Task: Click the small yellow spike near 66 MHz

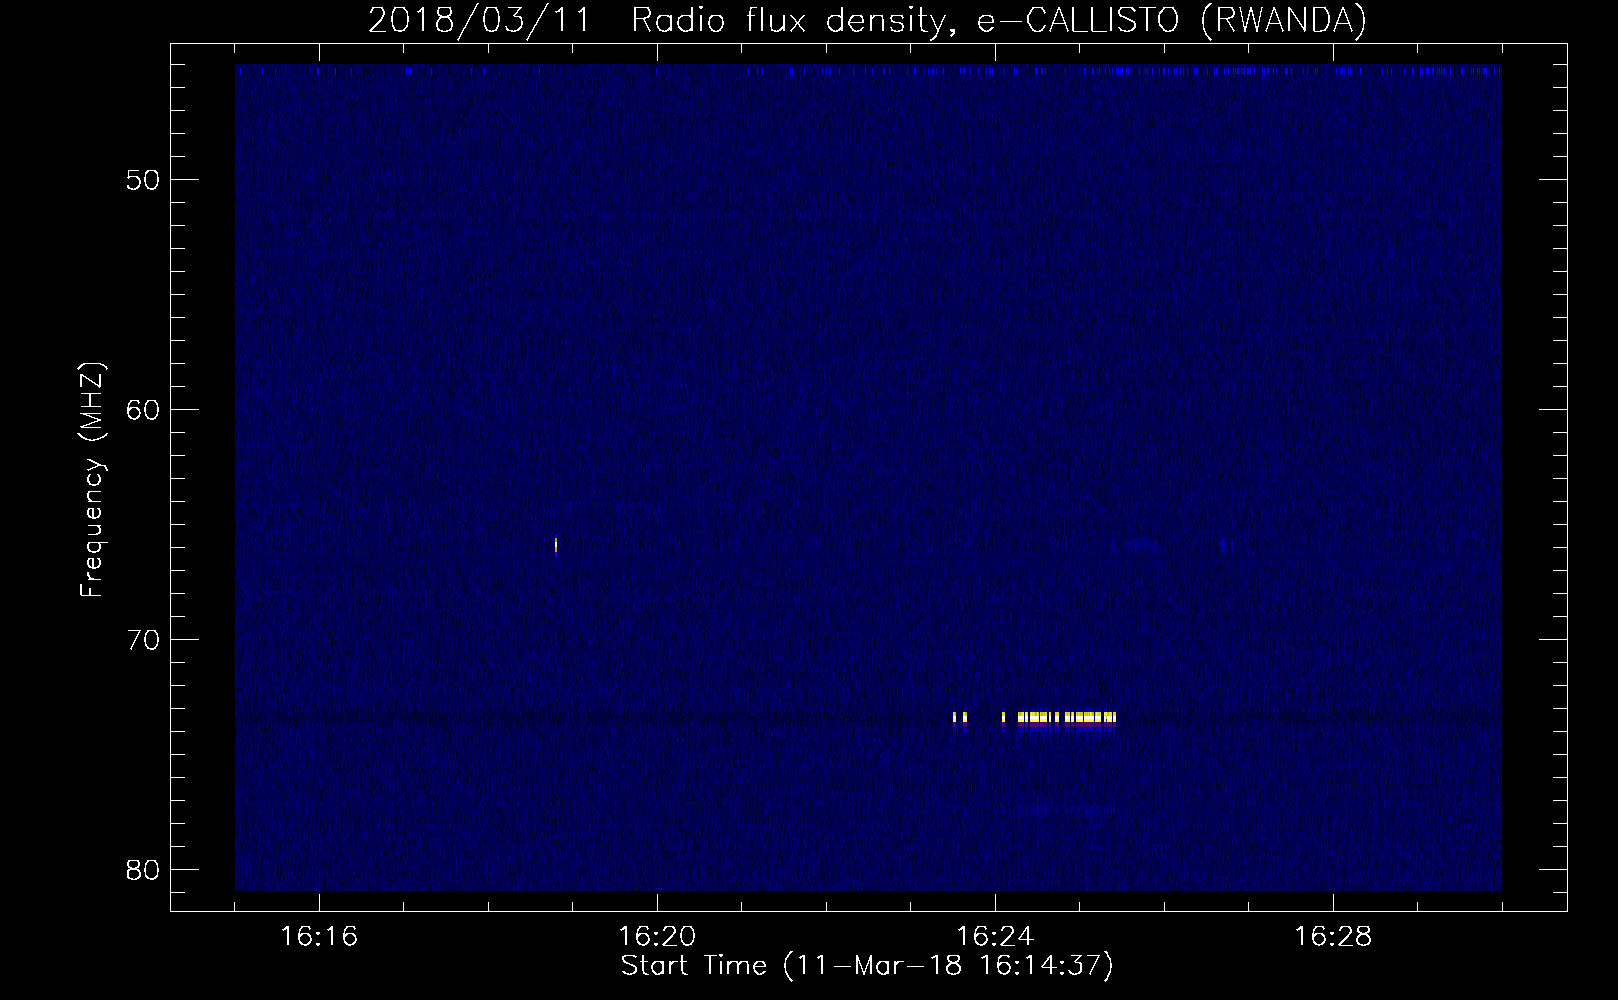Action: pyautogui.click(x=556, y=545)
